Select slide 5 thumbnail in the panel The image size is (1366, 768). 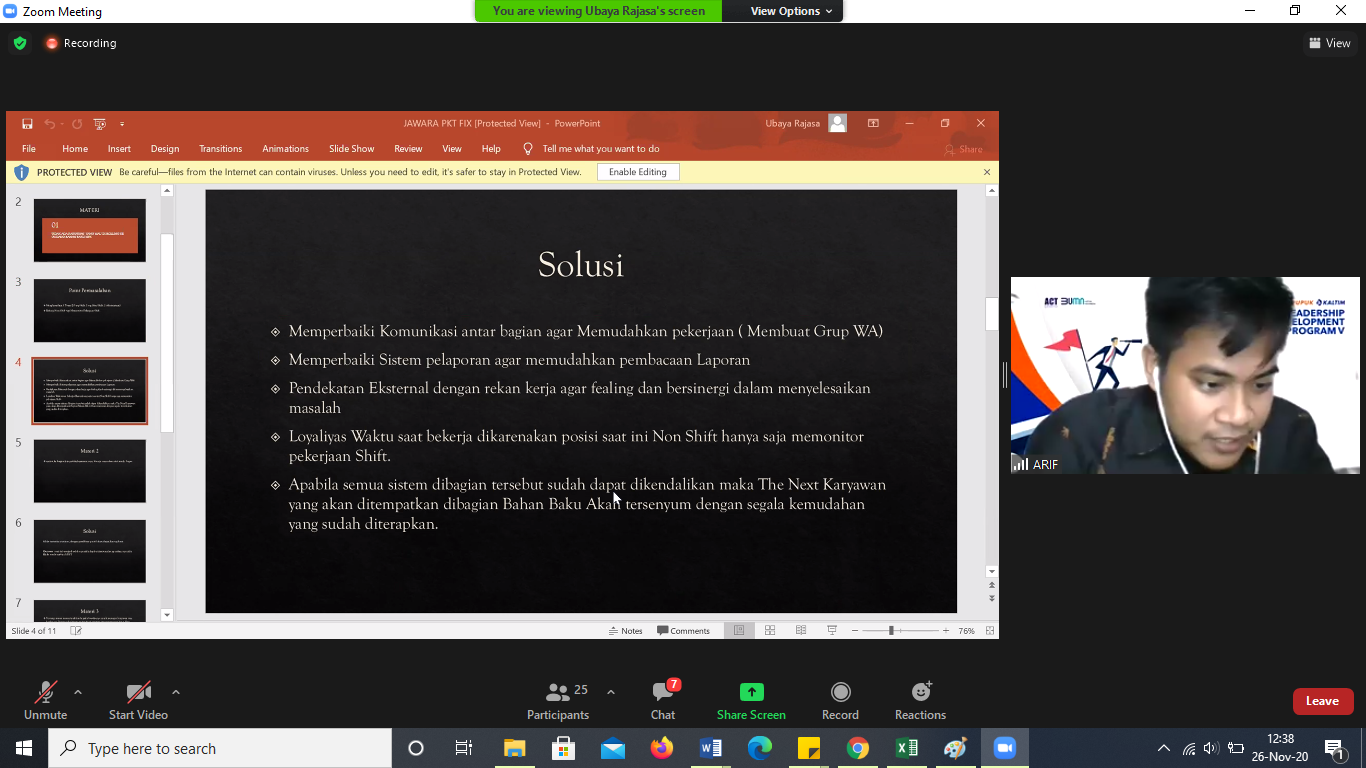click(x=89, y=471)
